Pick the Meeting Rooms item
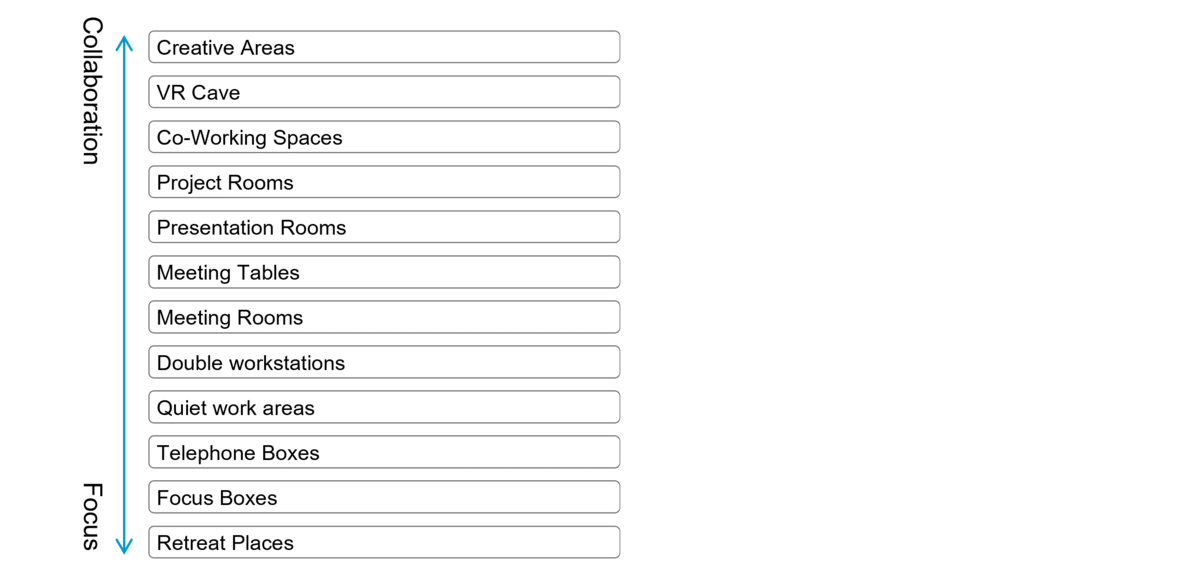The image size is (1200, 588). (384, 317)
